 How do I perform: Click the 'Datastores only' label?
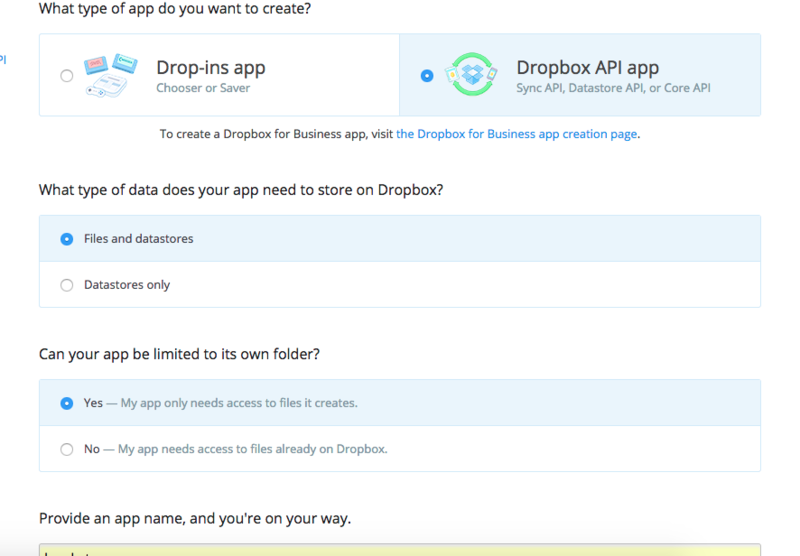coord(127,285)
